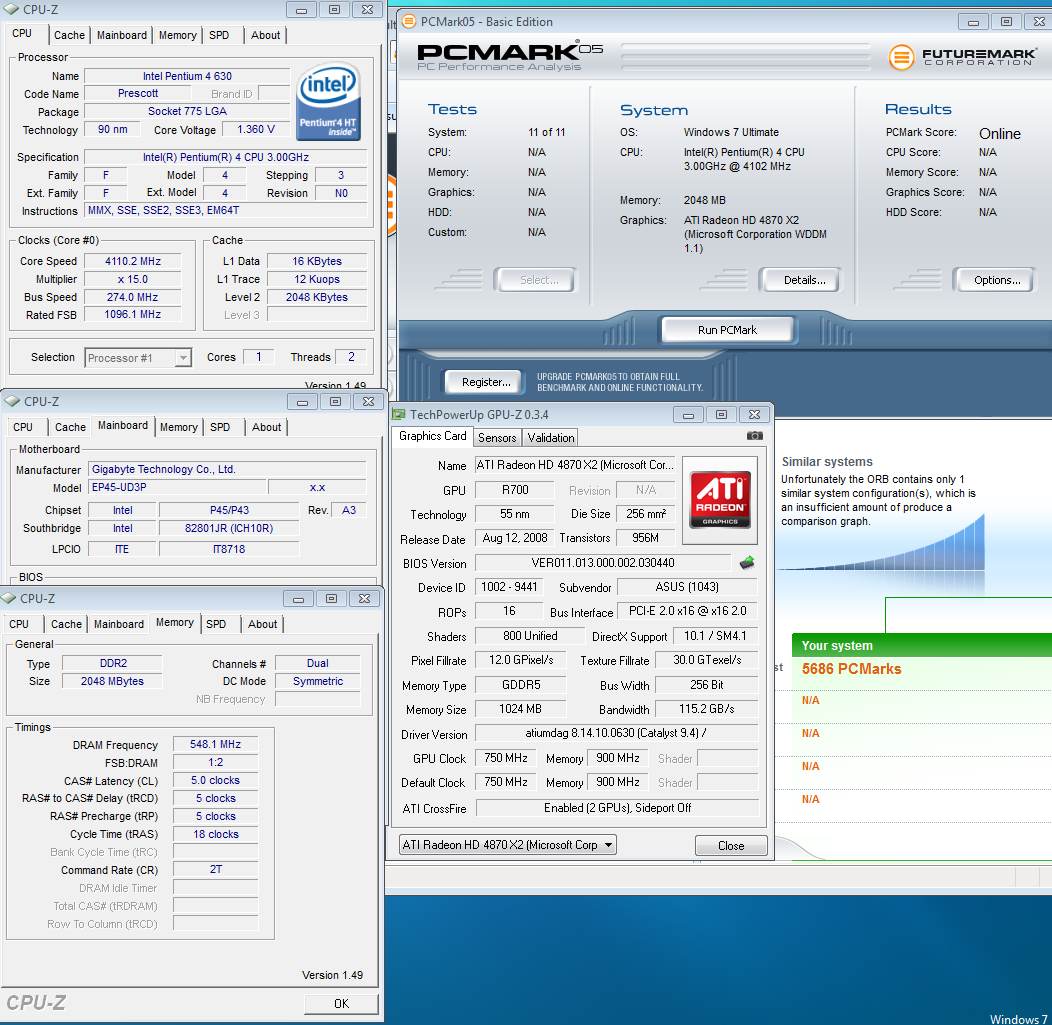Click the OK button in CPU-Z

tap(341, 1004)
